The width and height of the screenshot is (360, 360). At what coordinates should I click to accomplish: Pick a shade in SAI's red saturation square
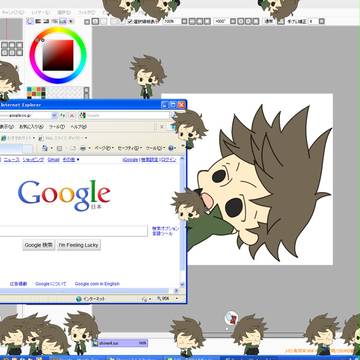click(x=58, y=55)
